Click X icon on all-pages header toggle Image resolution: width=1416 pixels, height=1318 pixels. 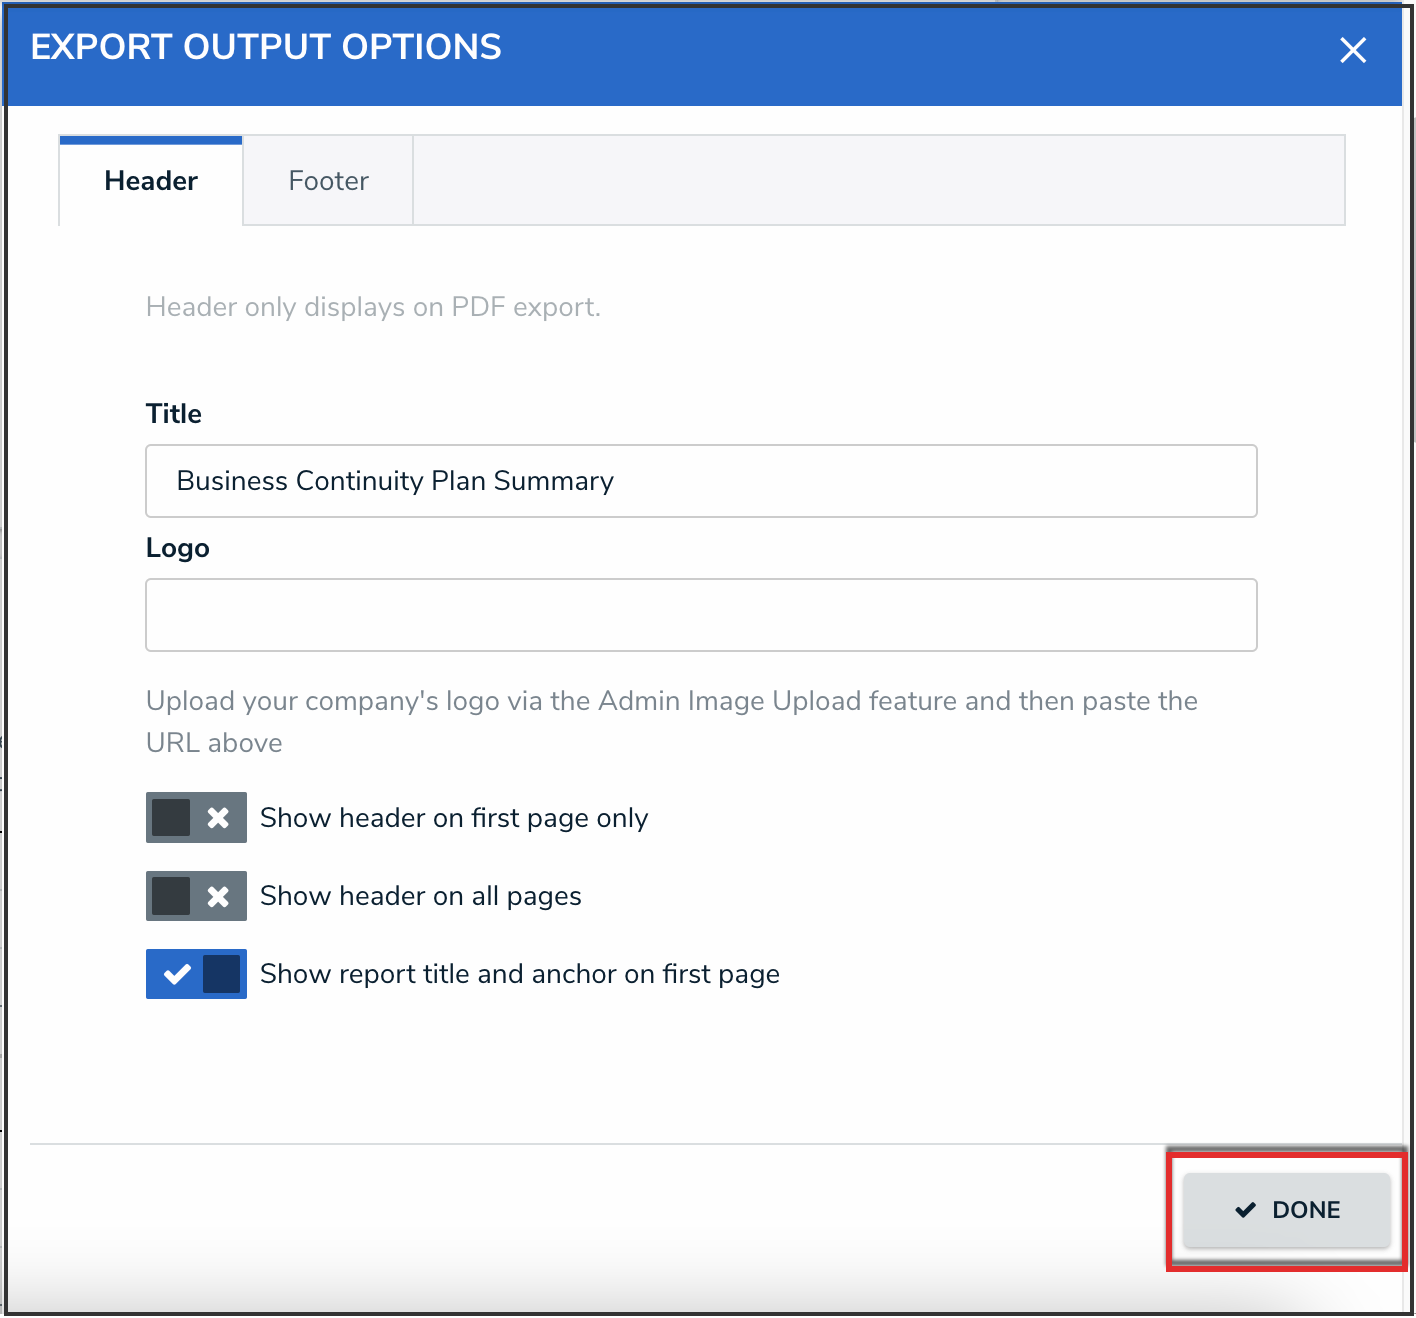click(218, 896)
